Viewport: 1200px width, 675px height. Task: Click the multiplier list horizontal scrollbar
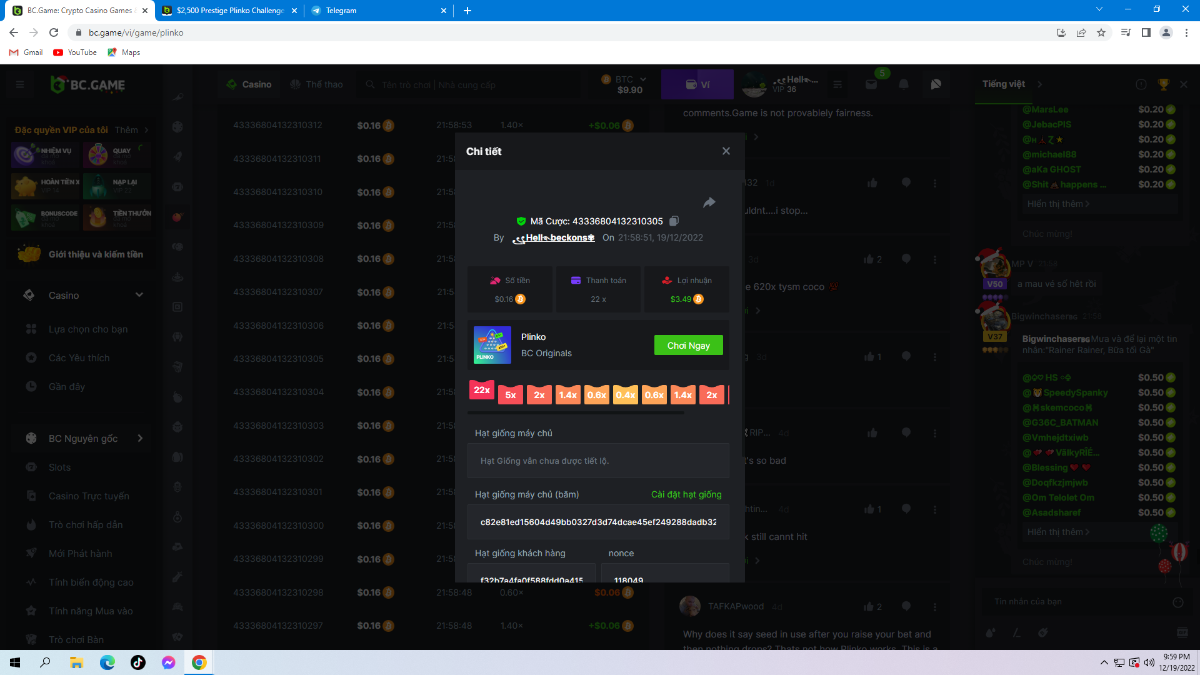[576, 412]
